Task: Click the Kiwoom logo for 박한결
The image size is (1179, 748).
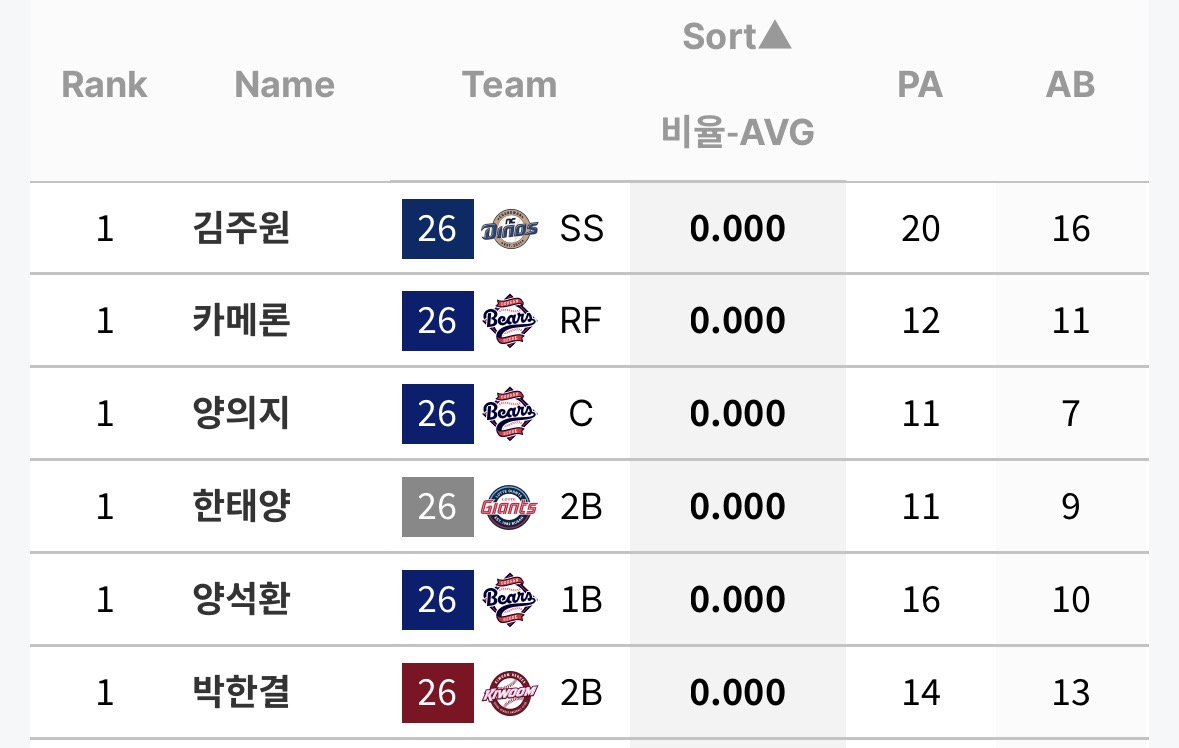Action: coord(509,693)
